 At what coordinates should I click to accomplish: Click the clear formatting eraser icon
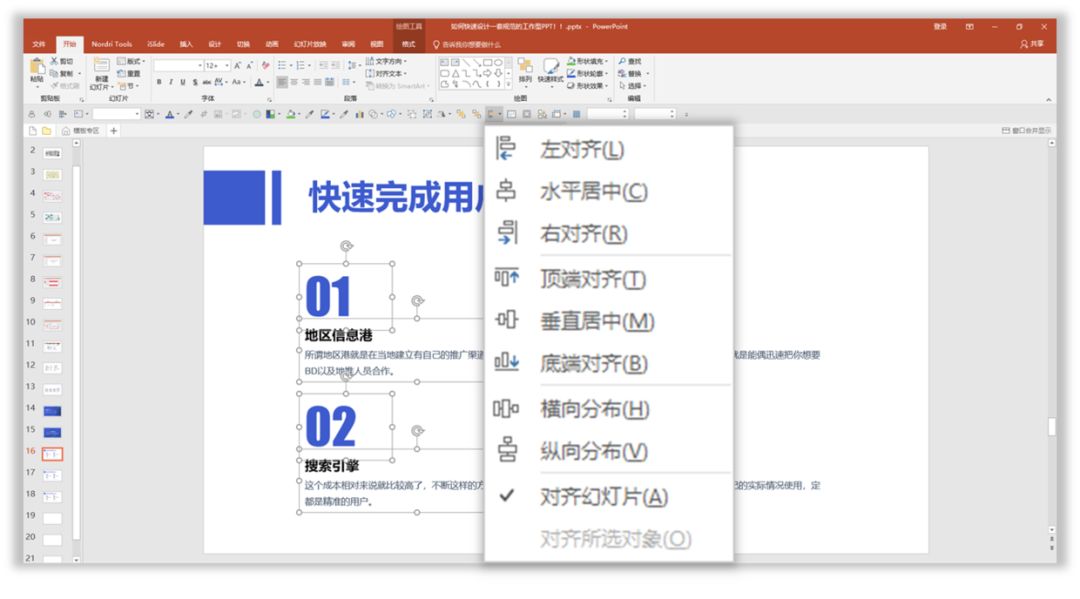(x=265, y=65)
